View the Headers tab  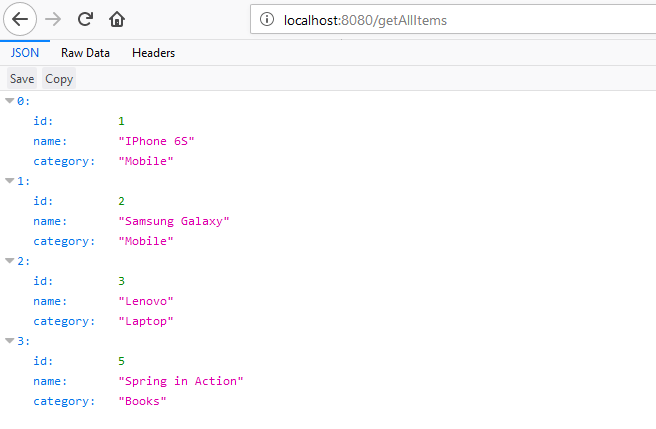point(153,53)
